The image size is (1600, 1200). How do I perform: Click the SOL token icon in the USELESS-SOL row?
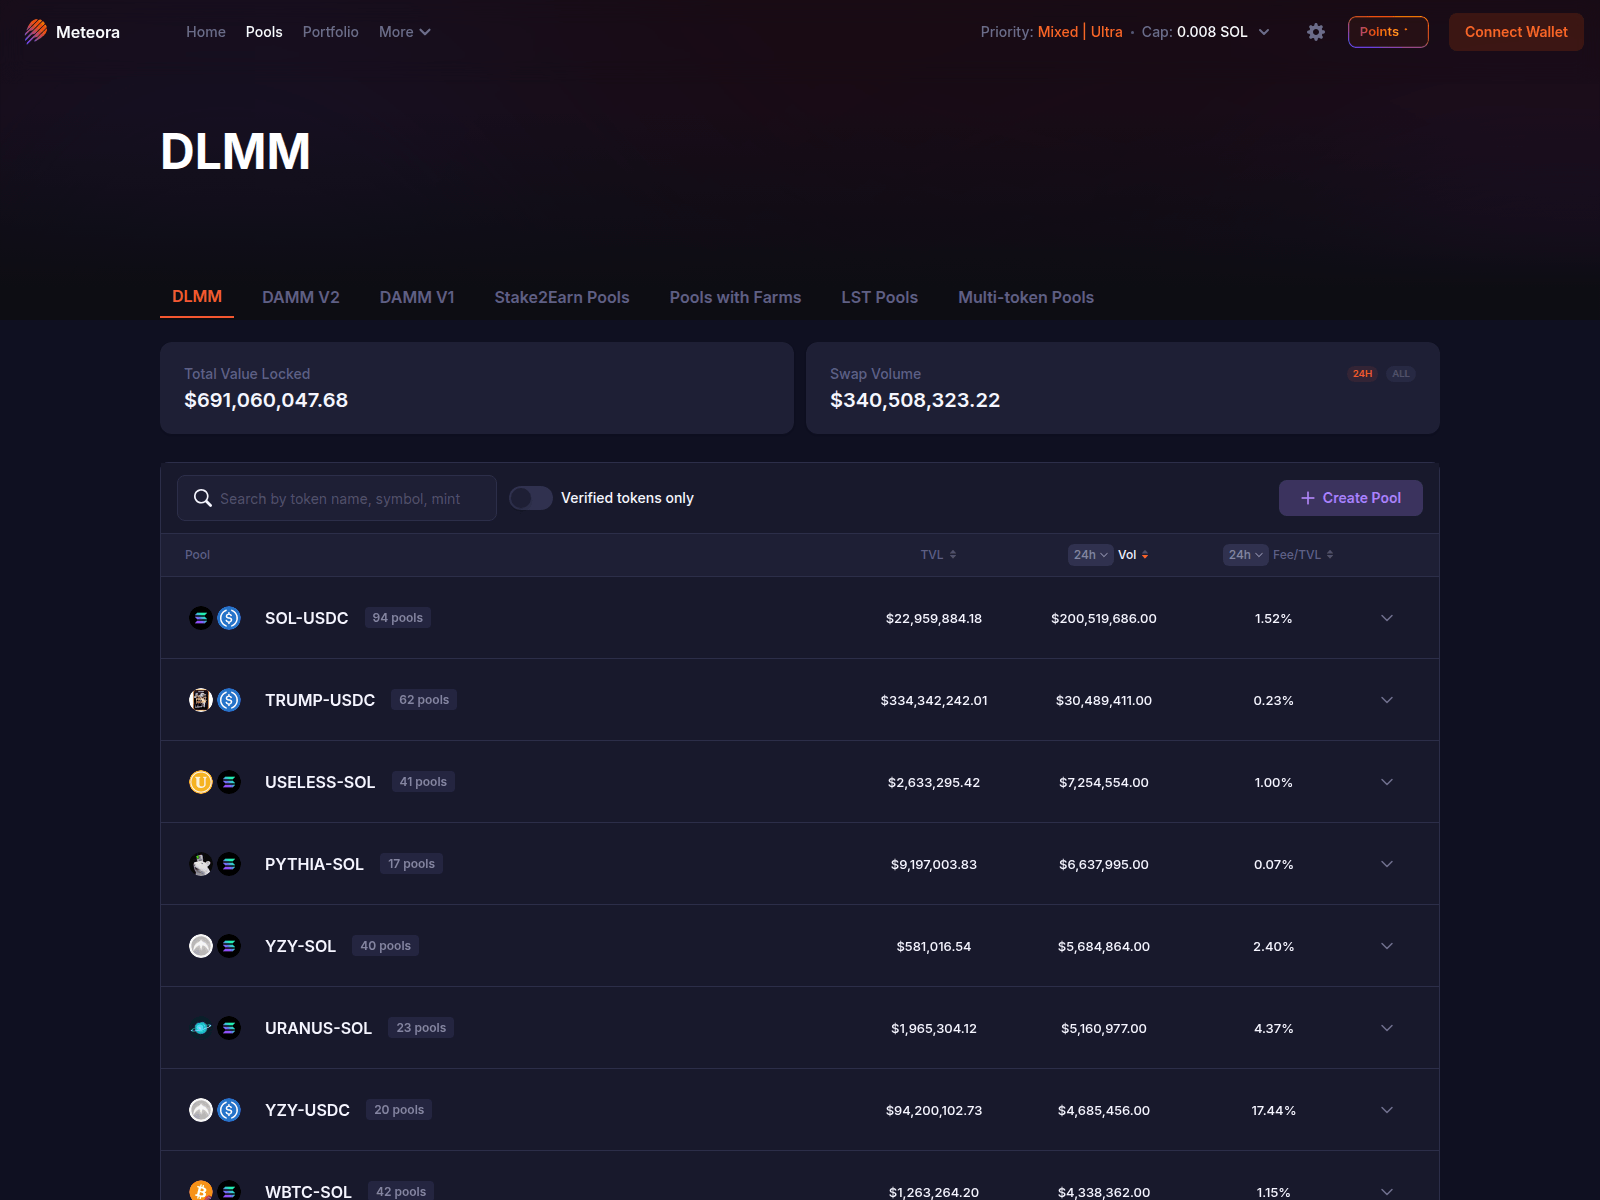coord(229,782)
